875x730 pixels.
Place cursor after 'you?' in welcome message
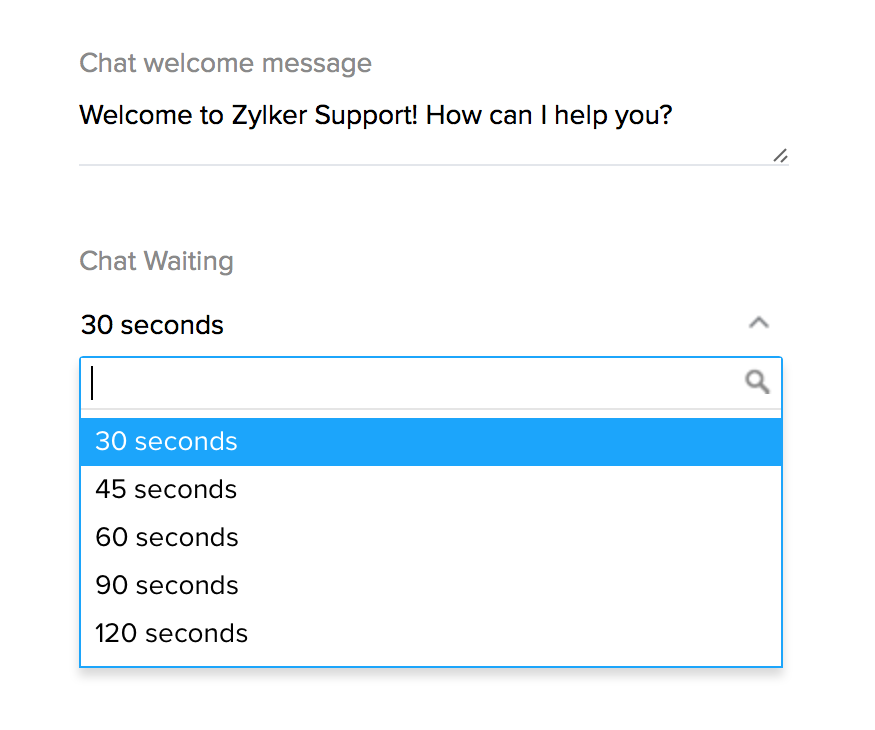click(x=673, y=115)
